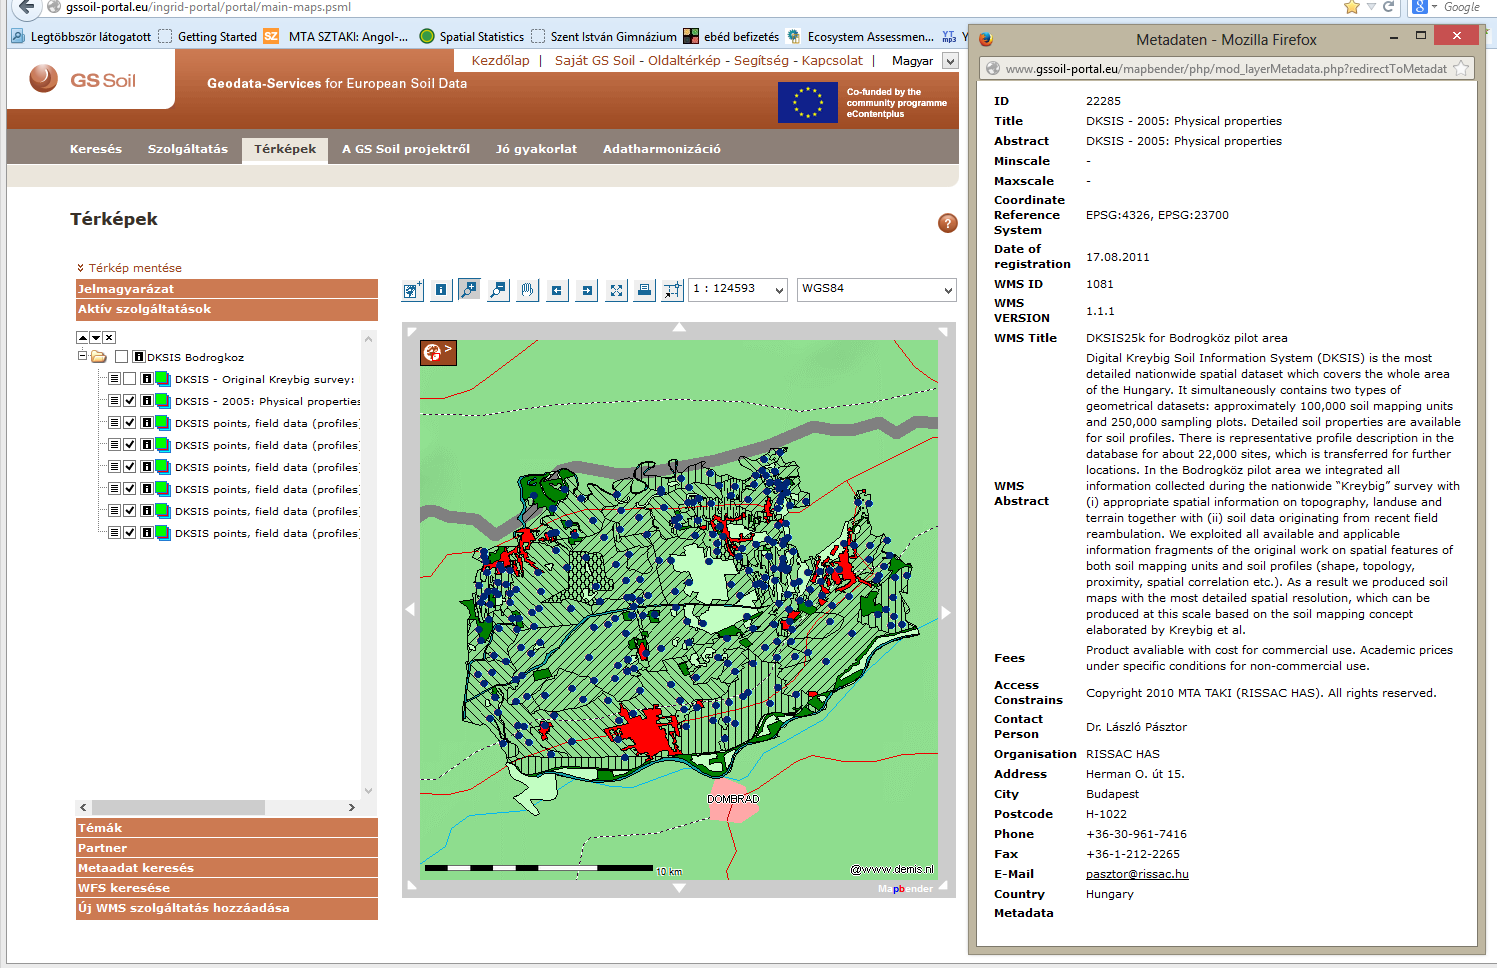Zoom to full extent icon
Screen dimensions: 1497x968
click(x=616, y=290)
